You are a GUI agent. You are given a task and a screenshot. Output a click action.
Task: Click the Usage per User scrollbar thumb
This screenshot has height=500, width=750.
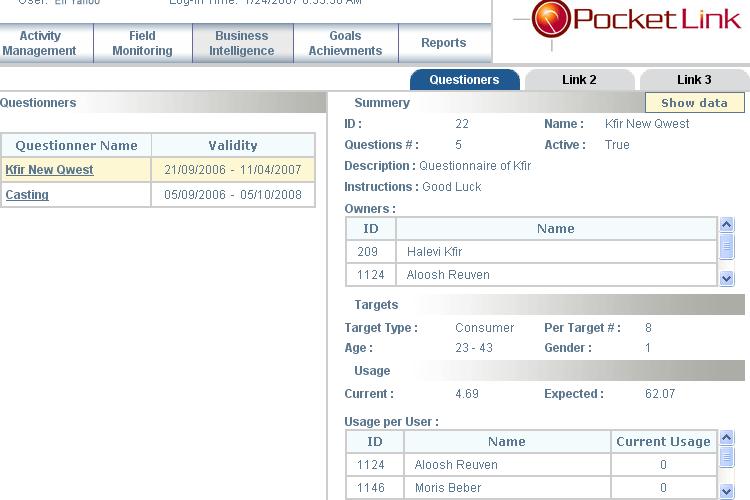click(727, 456)
